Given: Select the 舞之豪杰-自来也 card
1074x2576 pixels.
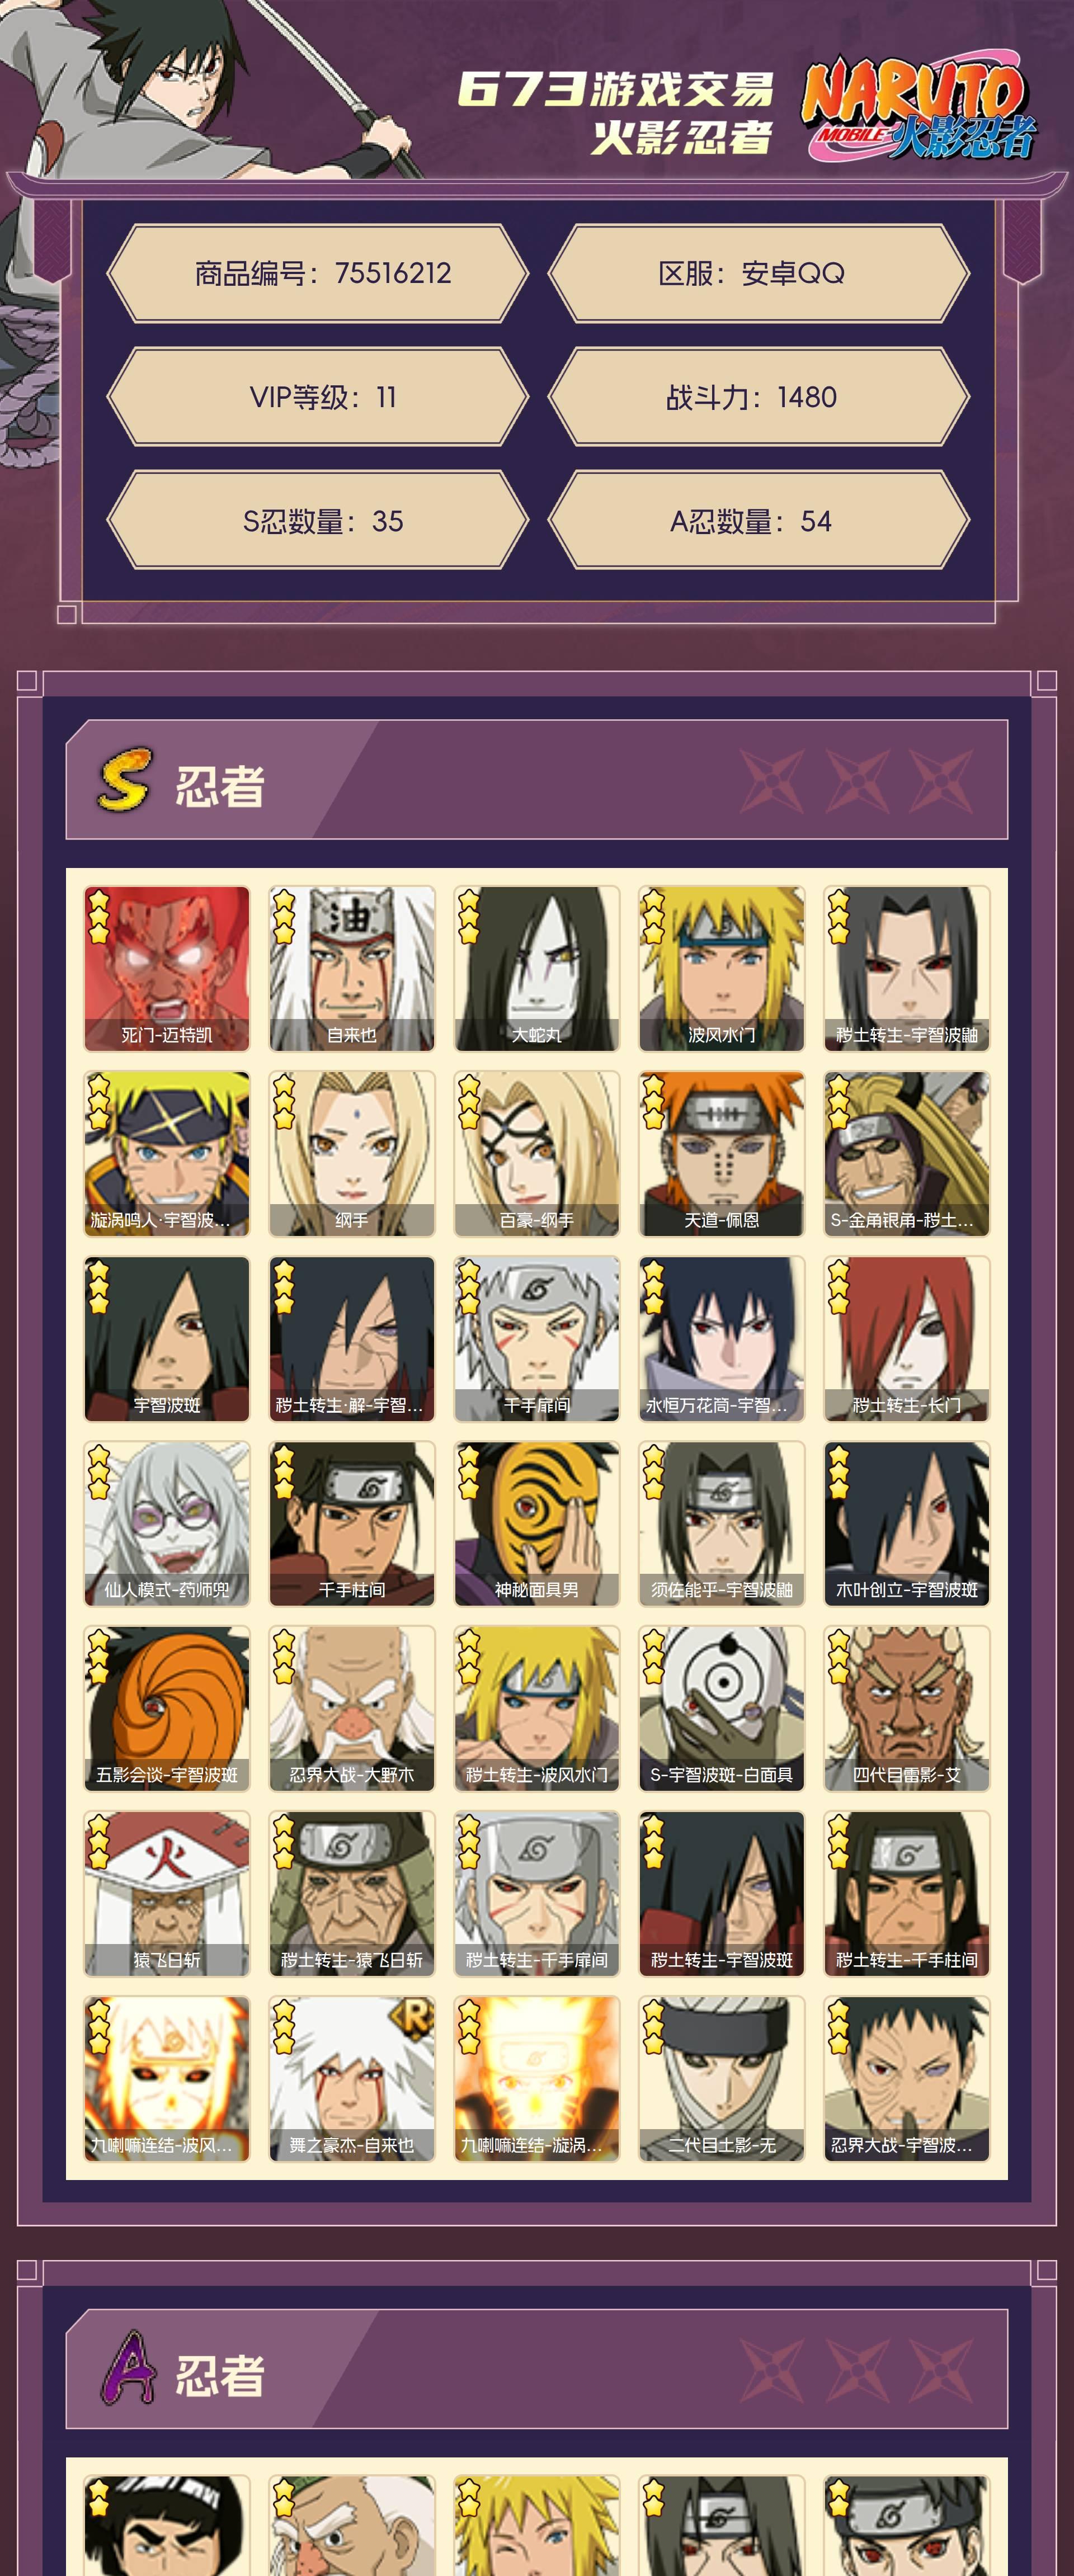Looking at the screenshot, I should (x=351, y=2078).
